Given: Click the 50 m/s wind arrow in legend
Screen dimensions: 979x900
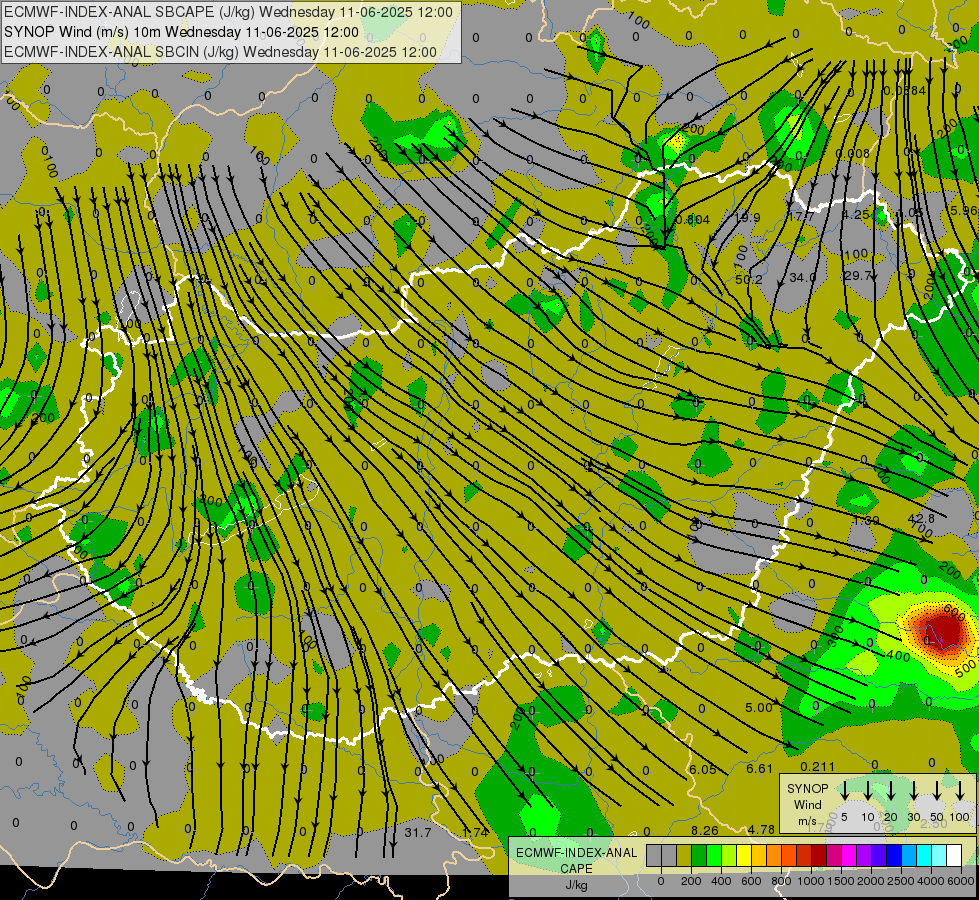Looking at the screenshot, I should 937,791.
